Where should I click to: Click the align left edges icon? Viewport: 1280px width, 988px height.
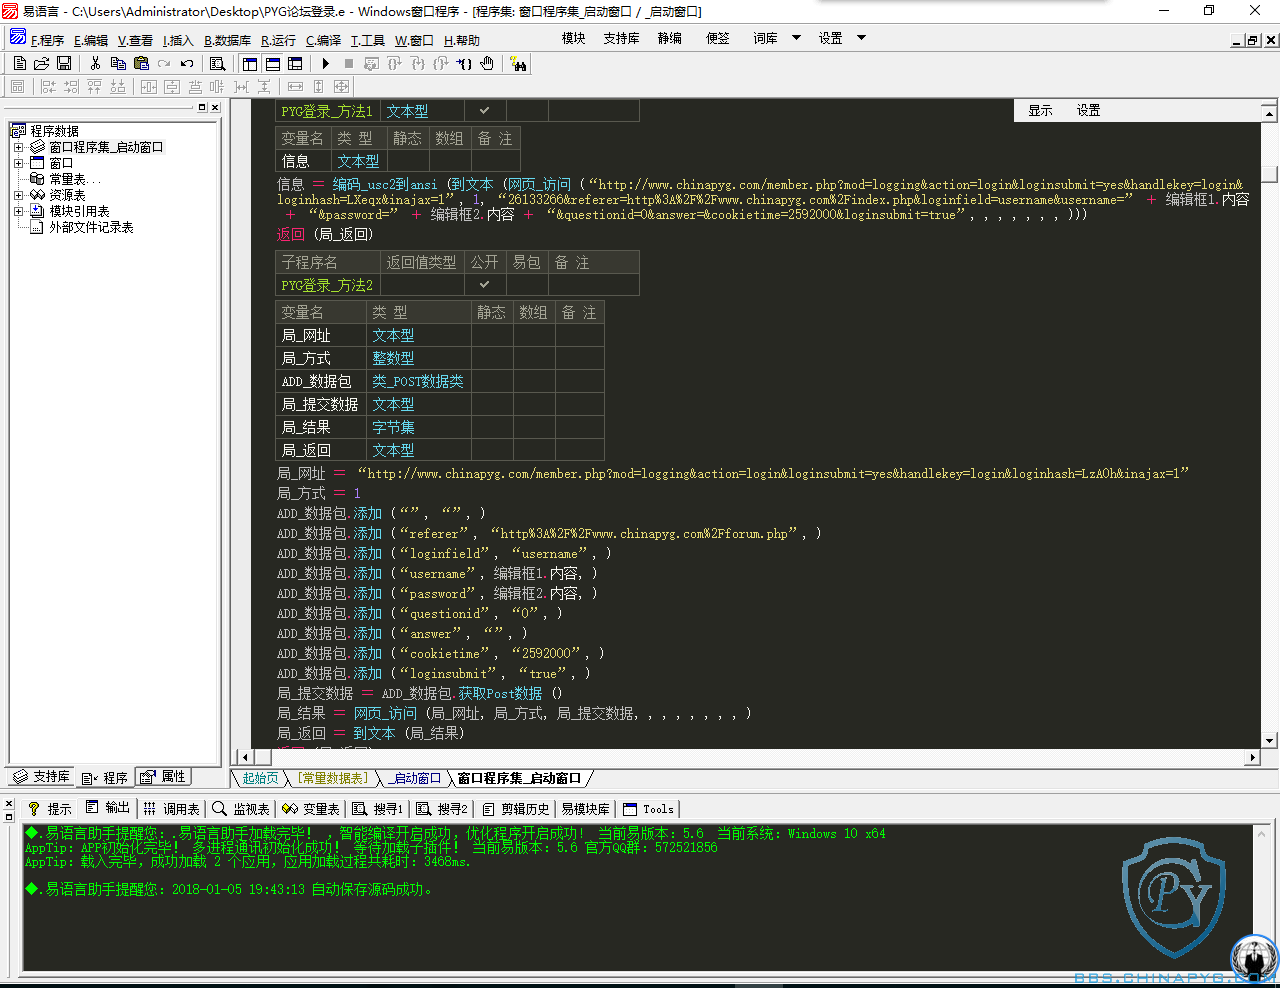[48, 87]
